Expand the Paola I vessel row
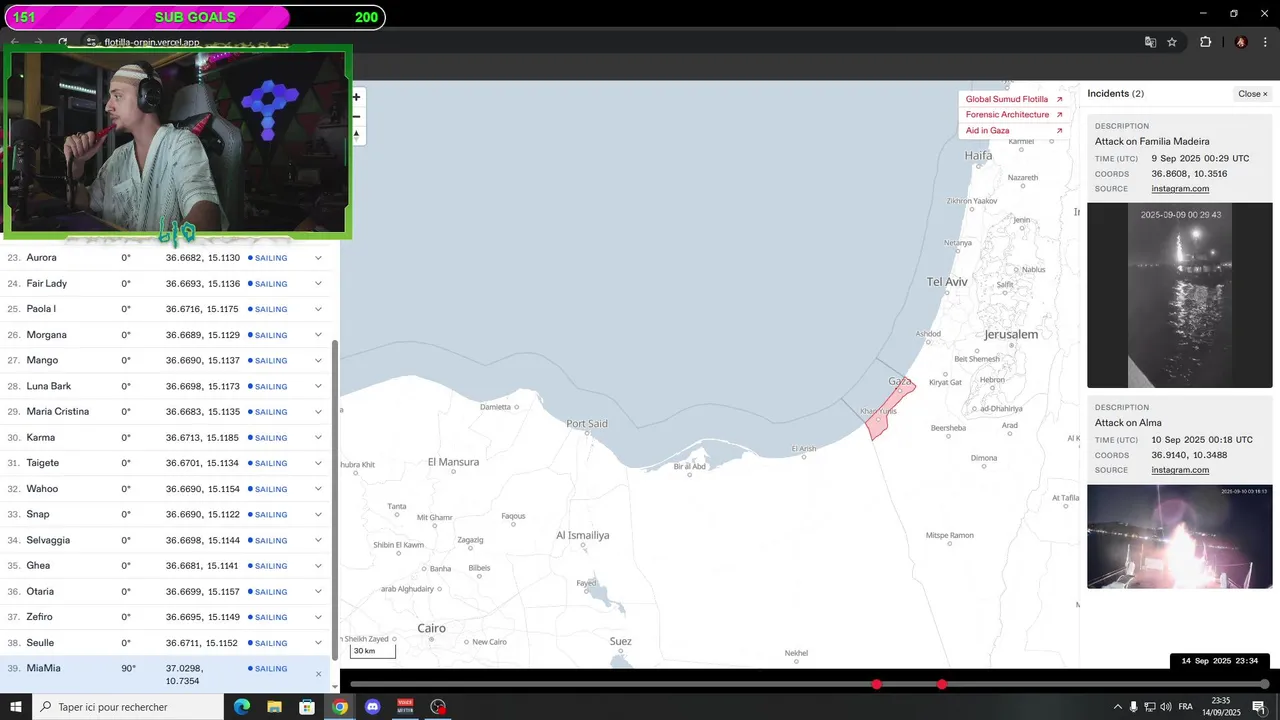Image resolution: width=1280 pixels, height=720 pixels. 319,309
